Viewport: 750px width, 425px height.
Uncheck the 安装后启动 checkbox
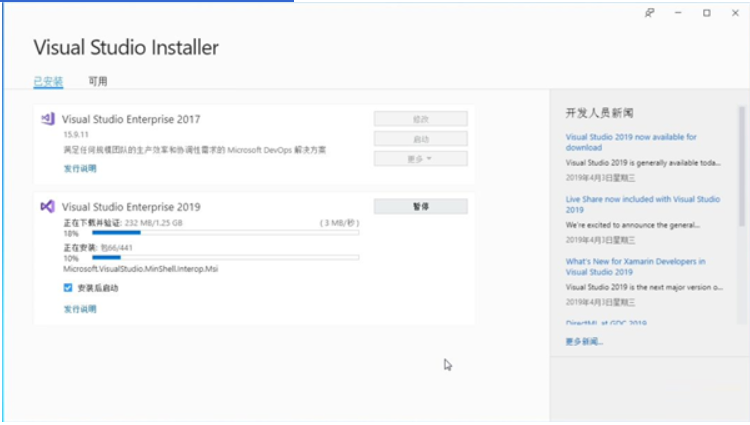pyautogui.click(x=68, y=288)
